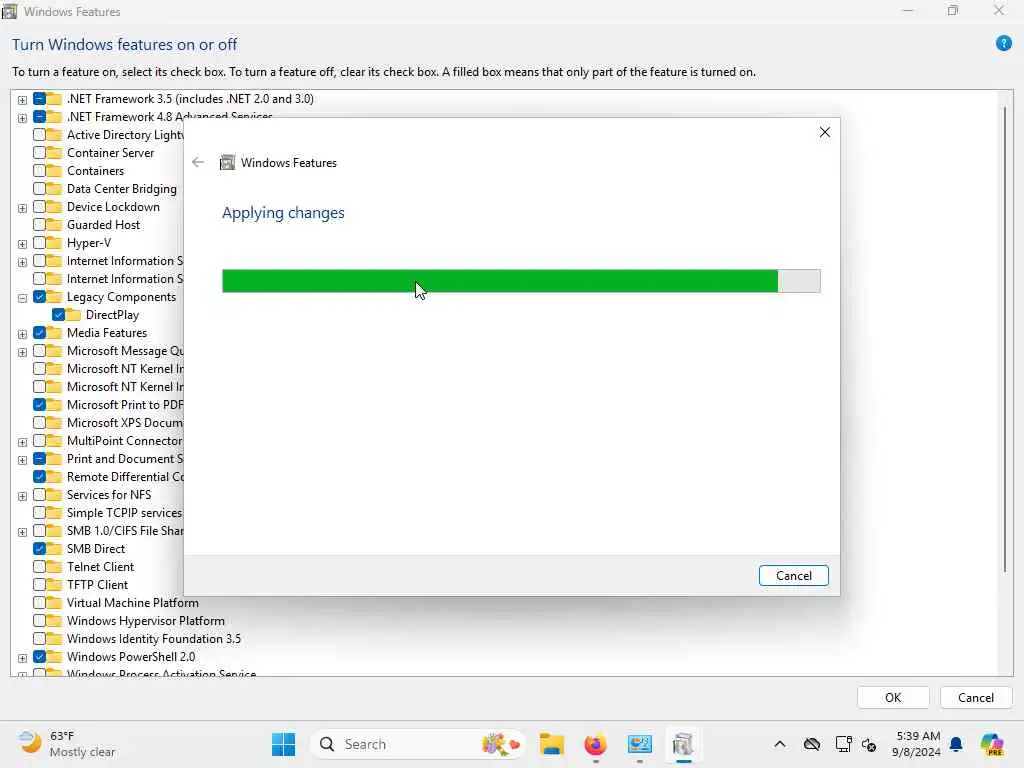
Task: Expand Microsoft Message Queue node
Action: click(x=22, y=353)
